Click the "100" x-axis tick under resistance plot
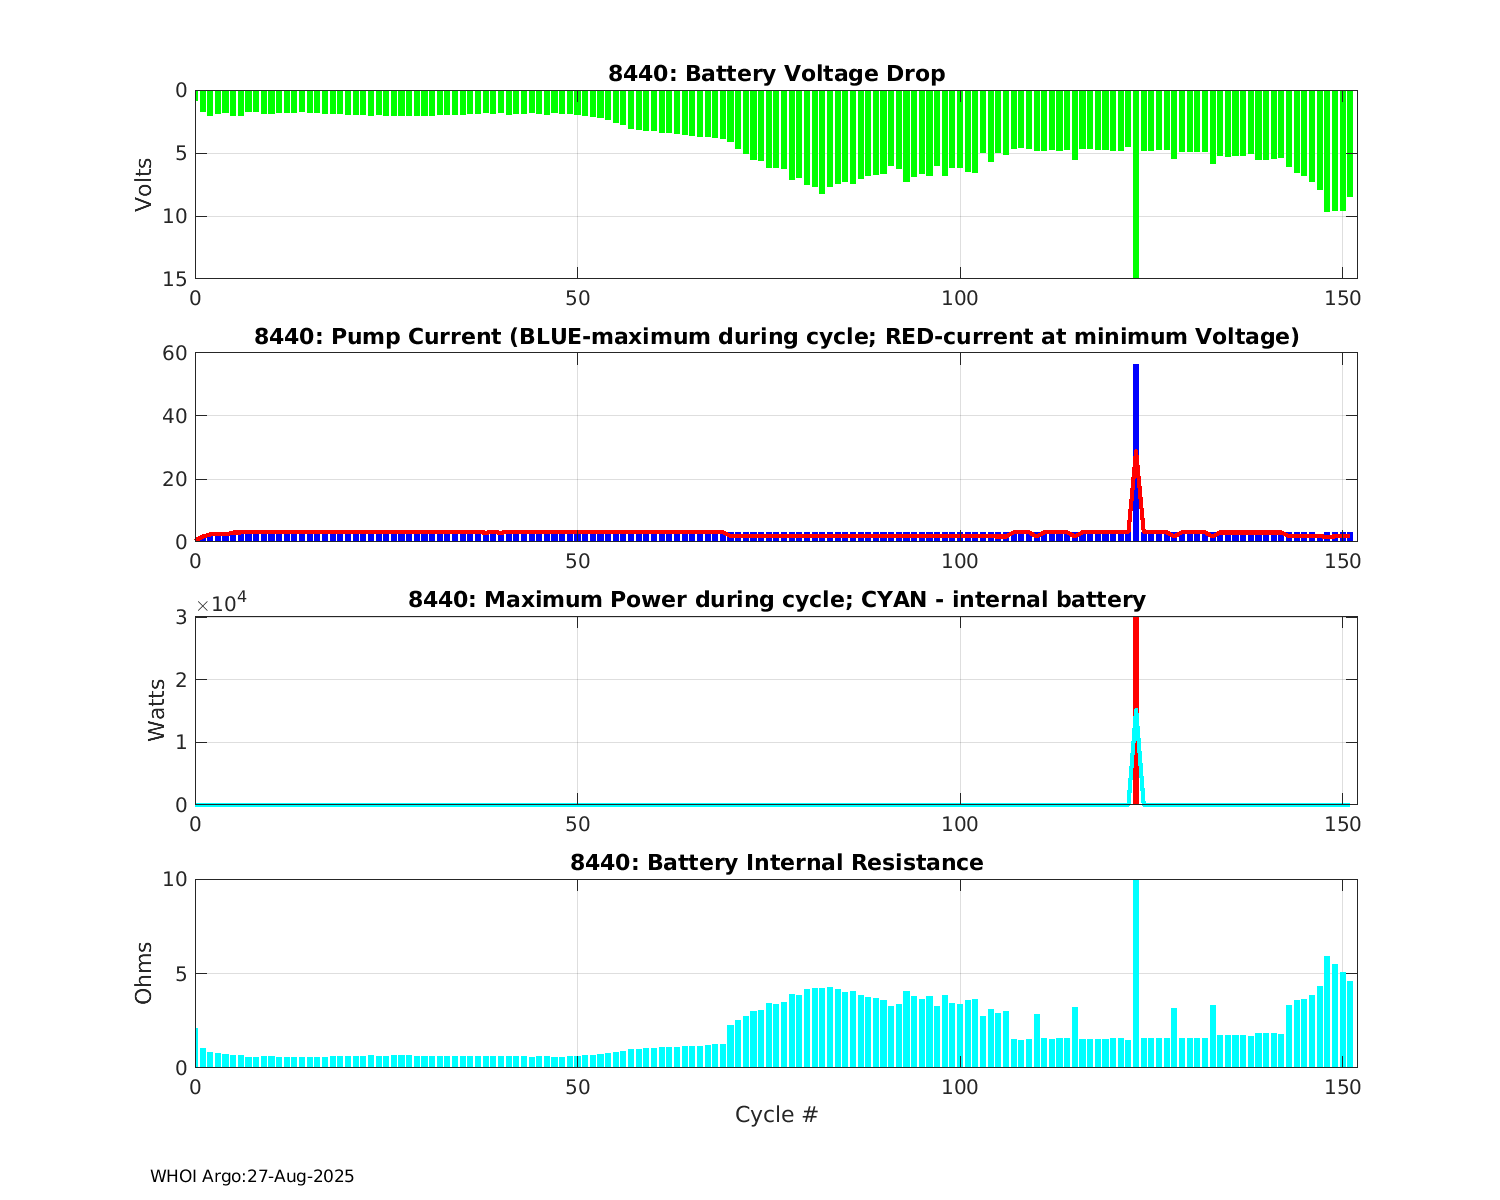The width and height of the screenshot is (1500, 1200). click(x=960, y=1088)
